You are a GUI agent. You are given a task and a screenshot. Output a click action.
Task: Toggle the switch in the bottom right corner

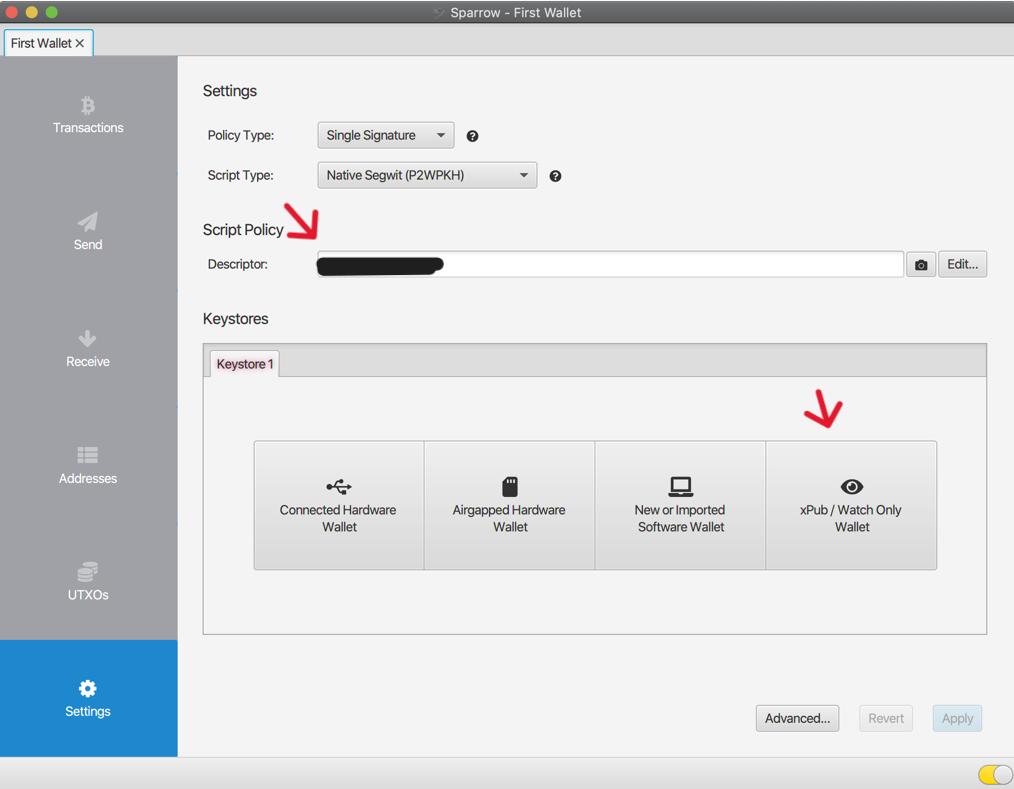click(x=991, y=774)
